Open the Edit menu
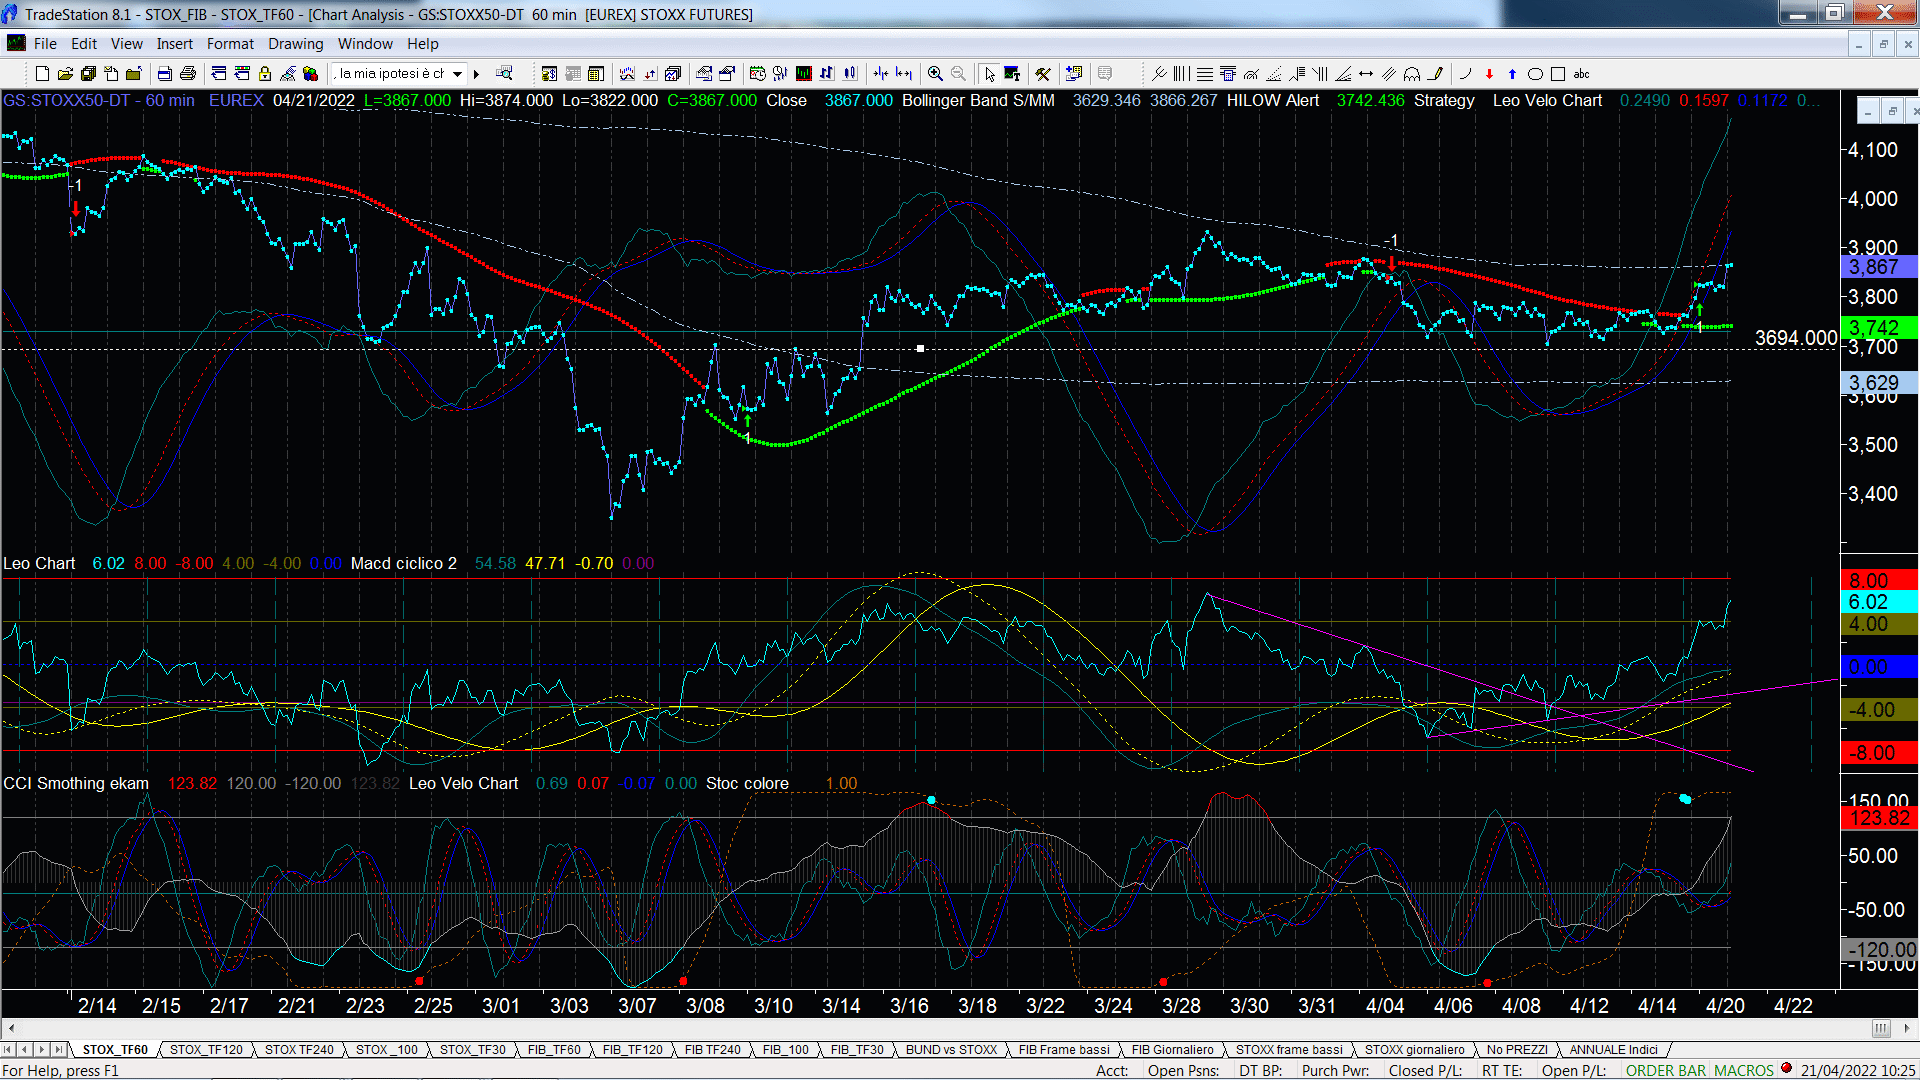Screen dimensions: 1920x1080 click(x=84, y=44)
